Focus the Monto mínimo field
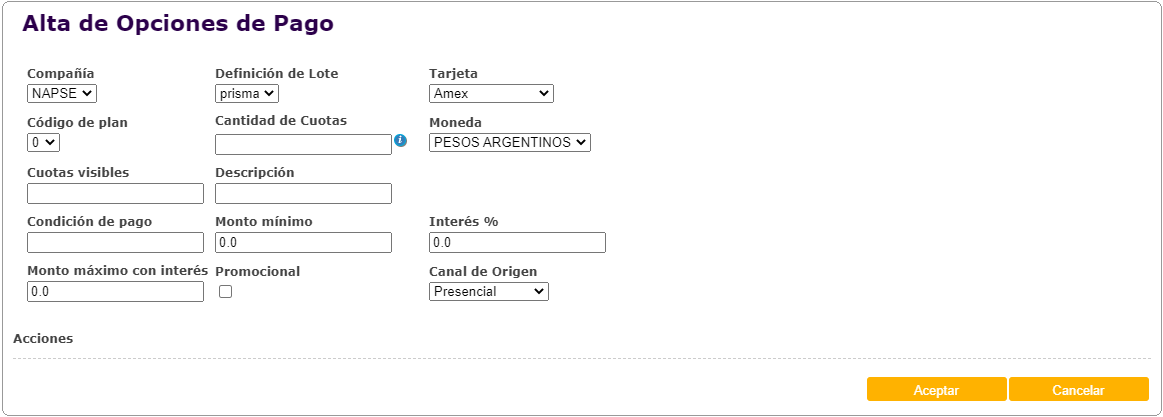Screen dimensions: 1163x417 pos(303,242)
